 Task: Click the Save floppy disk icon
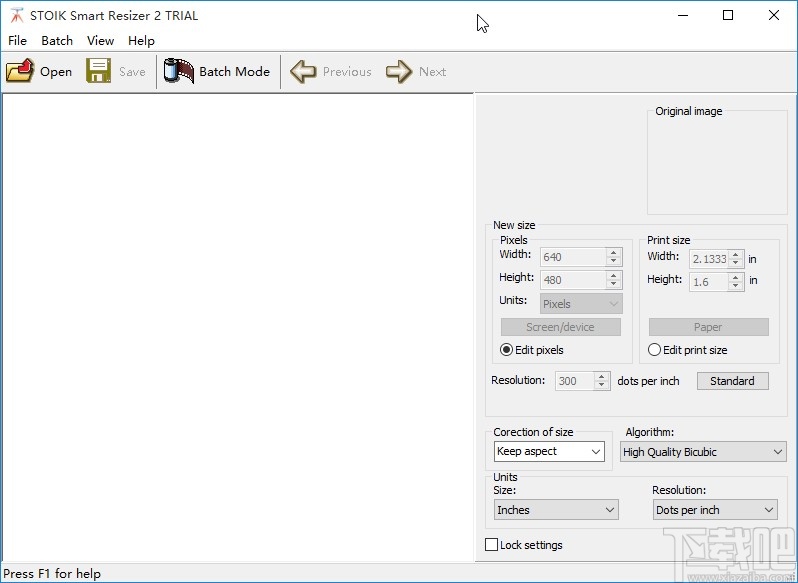[98, 71]
